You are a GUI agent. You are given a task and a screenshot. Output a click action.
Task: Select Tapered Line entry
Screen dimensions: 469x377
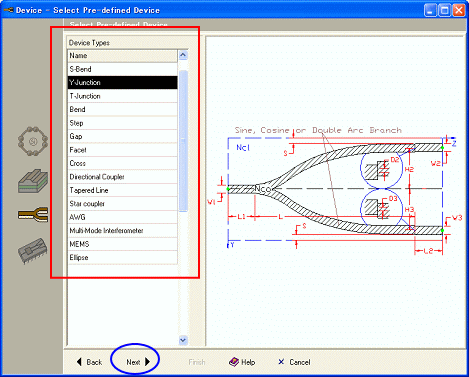pyautogui.click(x=122, y=190)
